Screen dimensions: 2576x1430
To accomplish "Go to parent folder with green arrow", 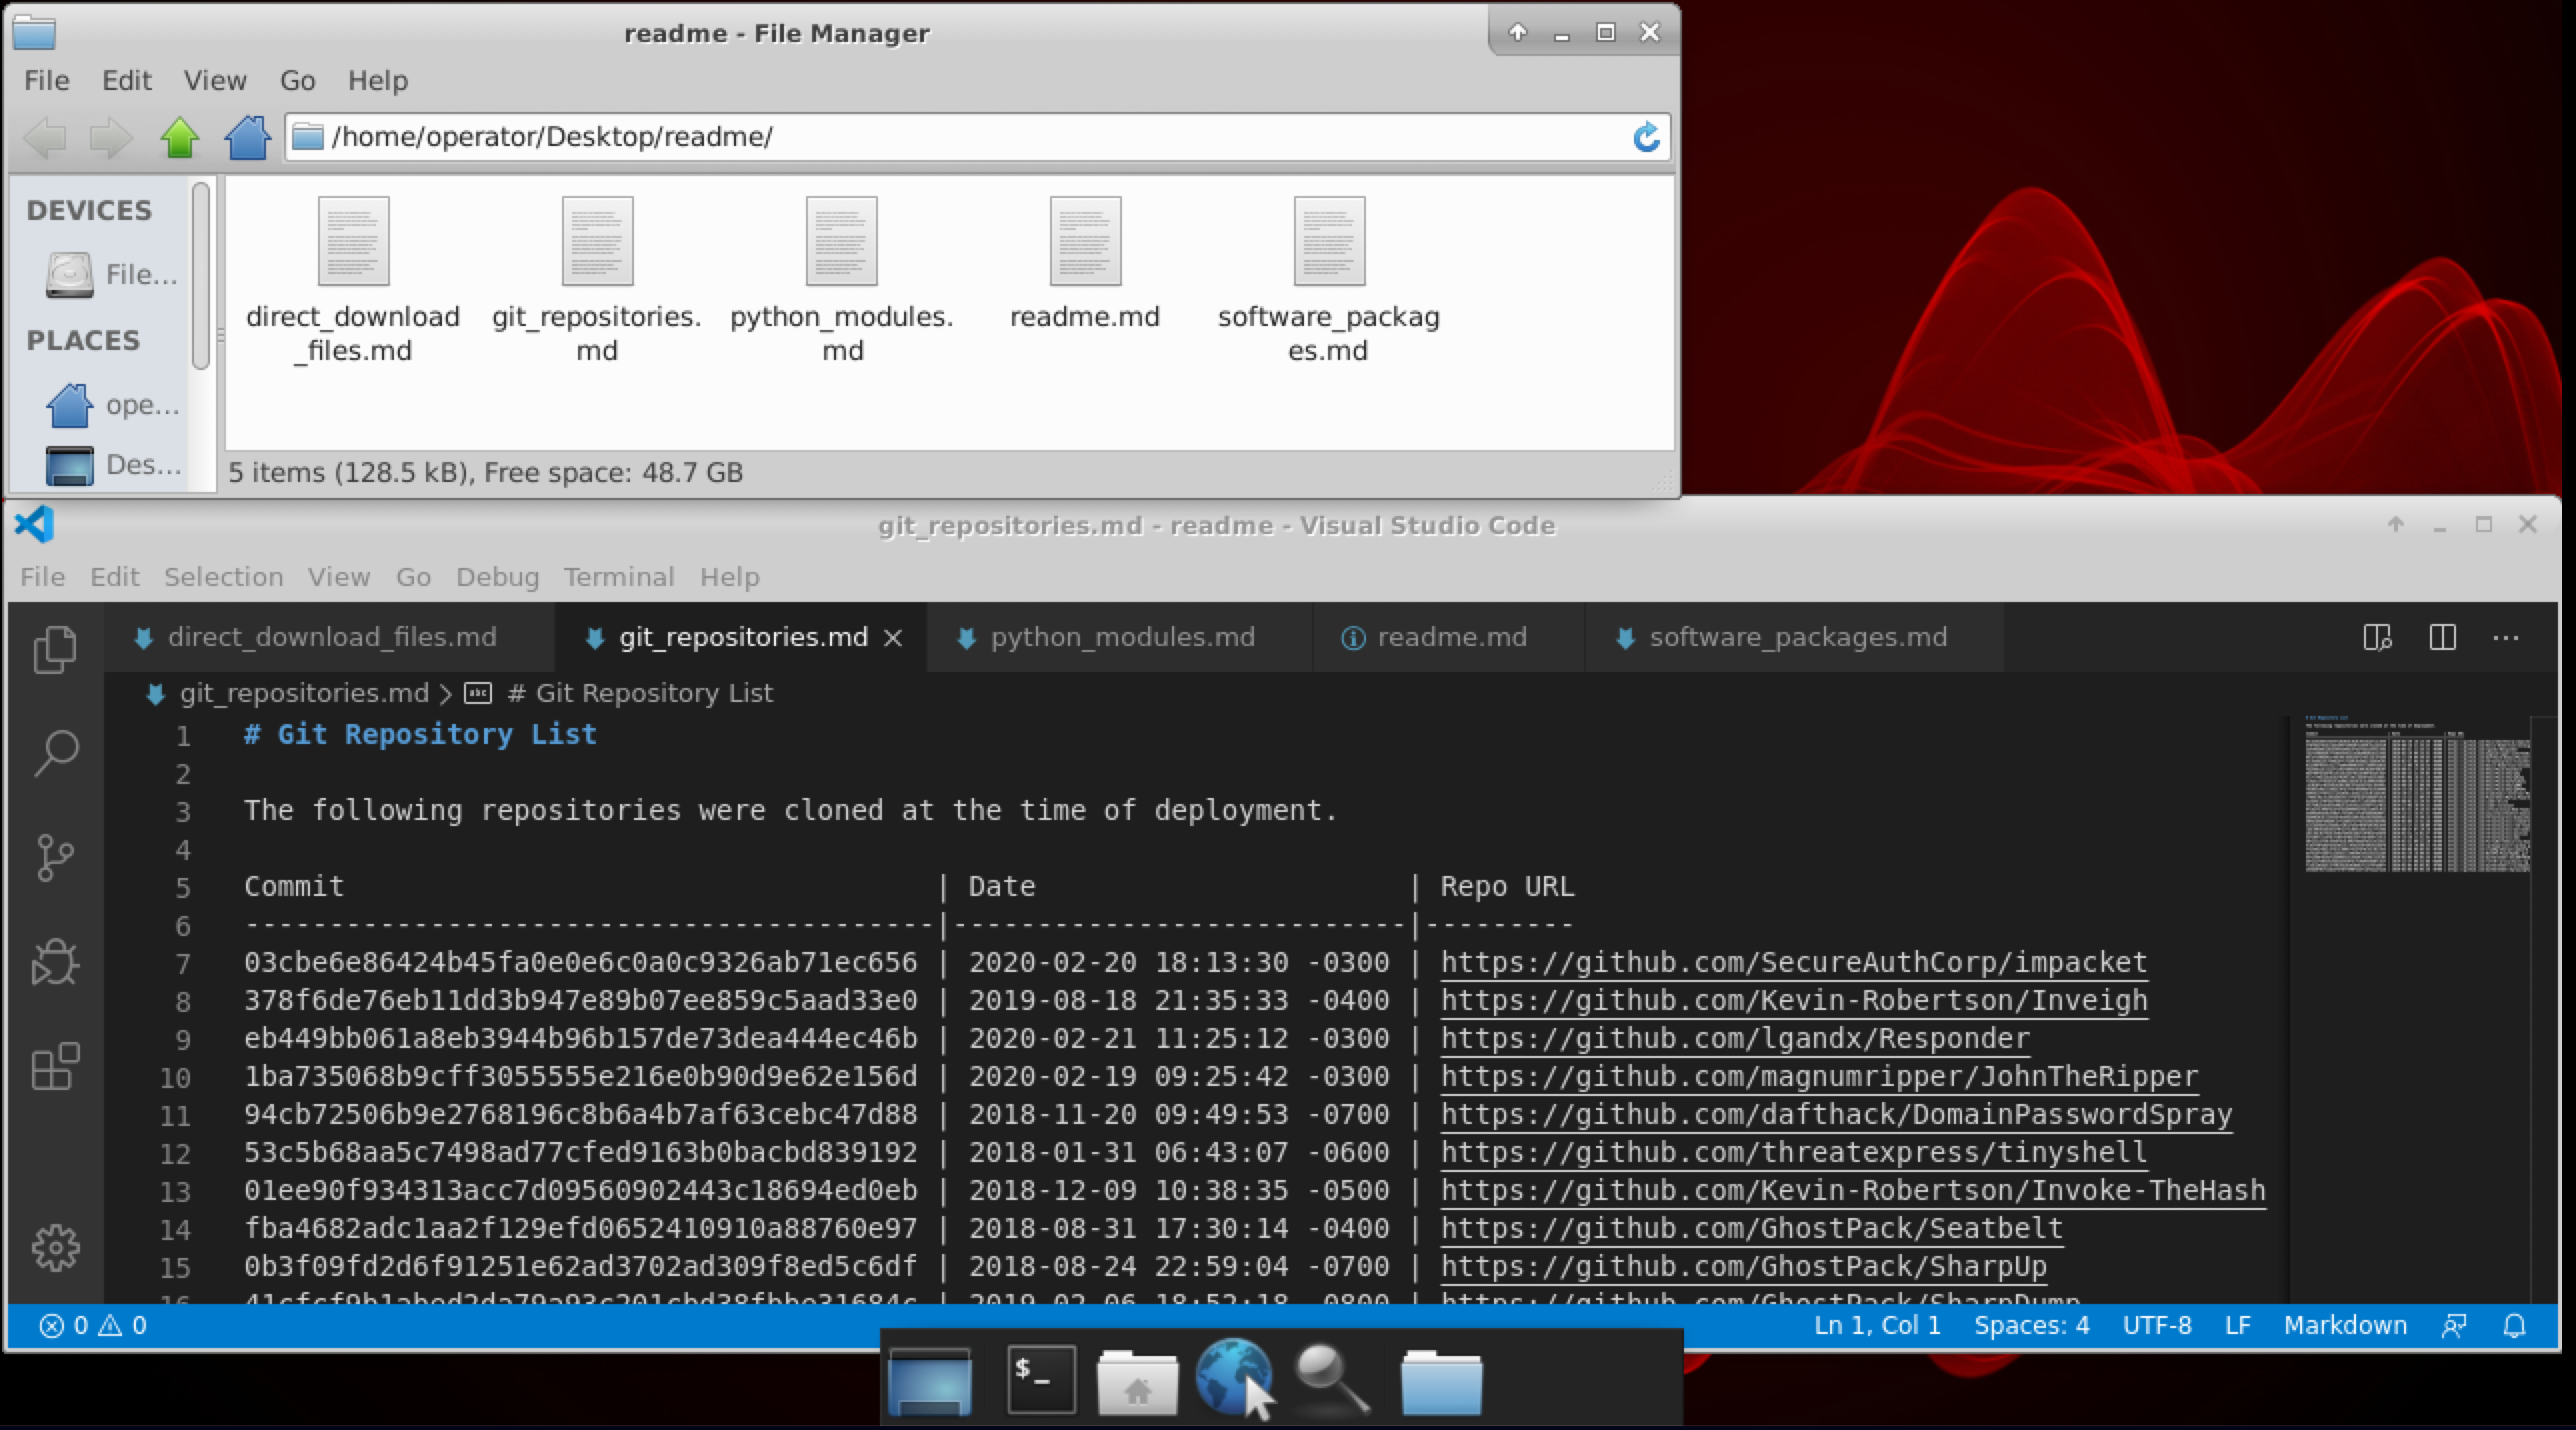I will [x=180, y=137].
